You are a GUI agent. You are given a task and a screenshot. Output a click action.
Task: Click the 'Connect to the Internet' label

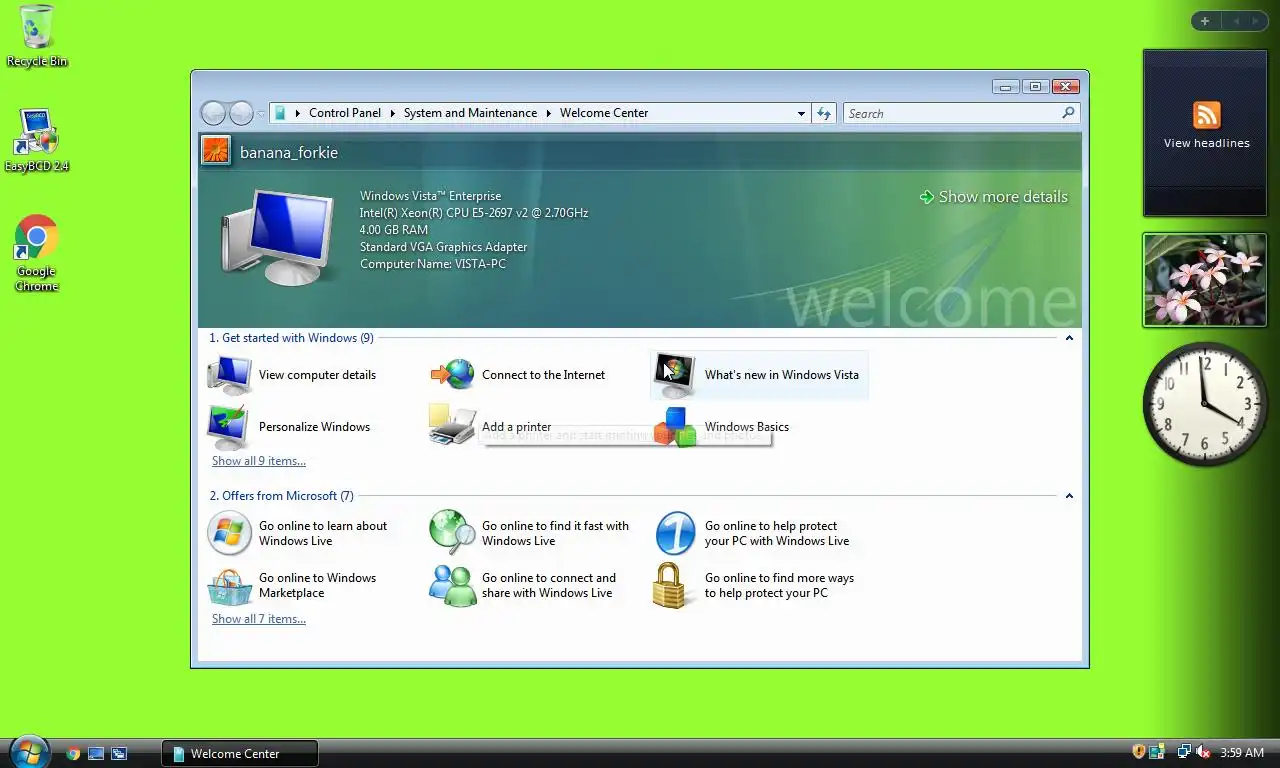tap(543, 375)
